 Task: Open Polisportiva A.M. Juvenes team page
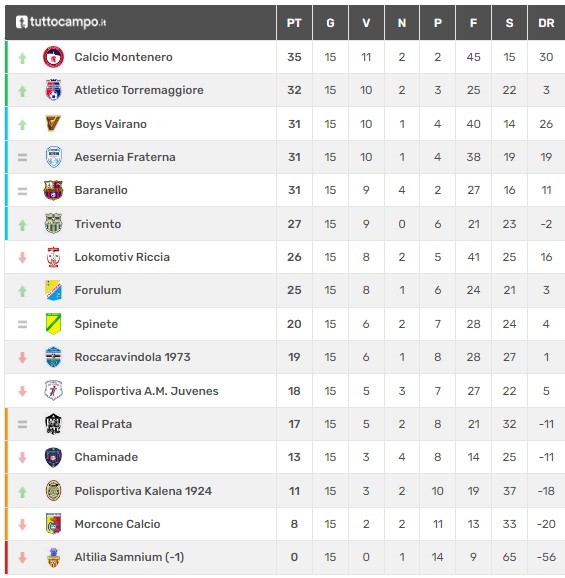coord(146,391)
